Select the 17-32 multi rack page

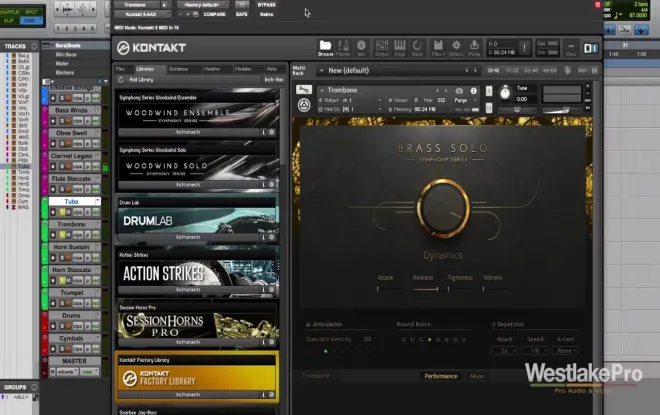pos(512,71)
